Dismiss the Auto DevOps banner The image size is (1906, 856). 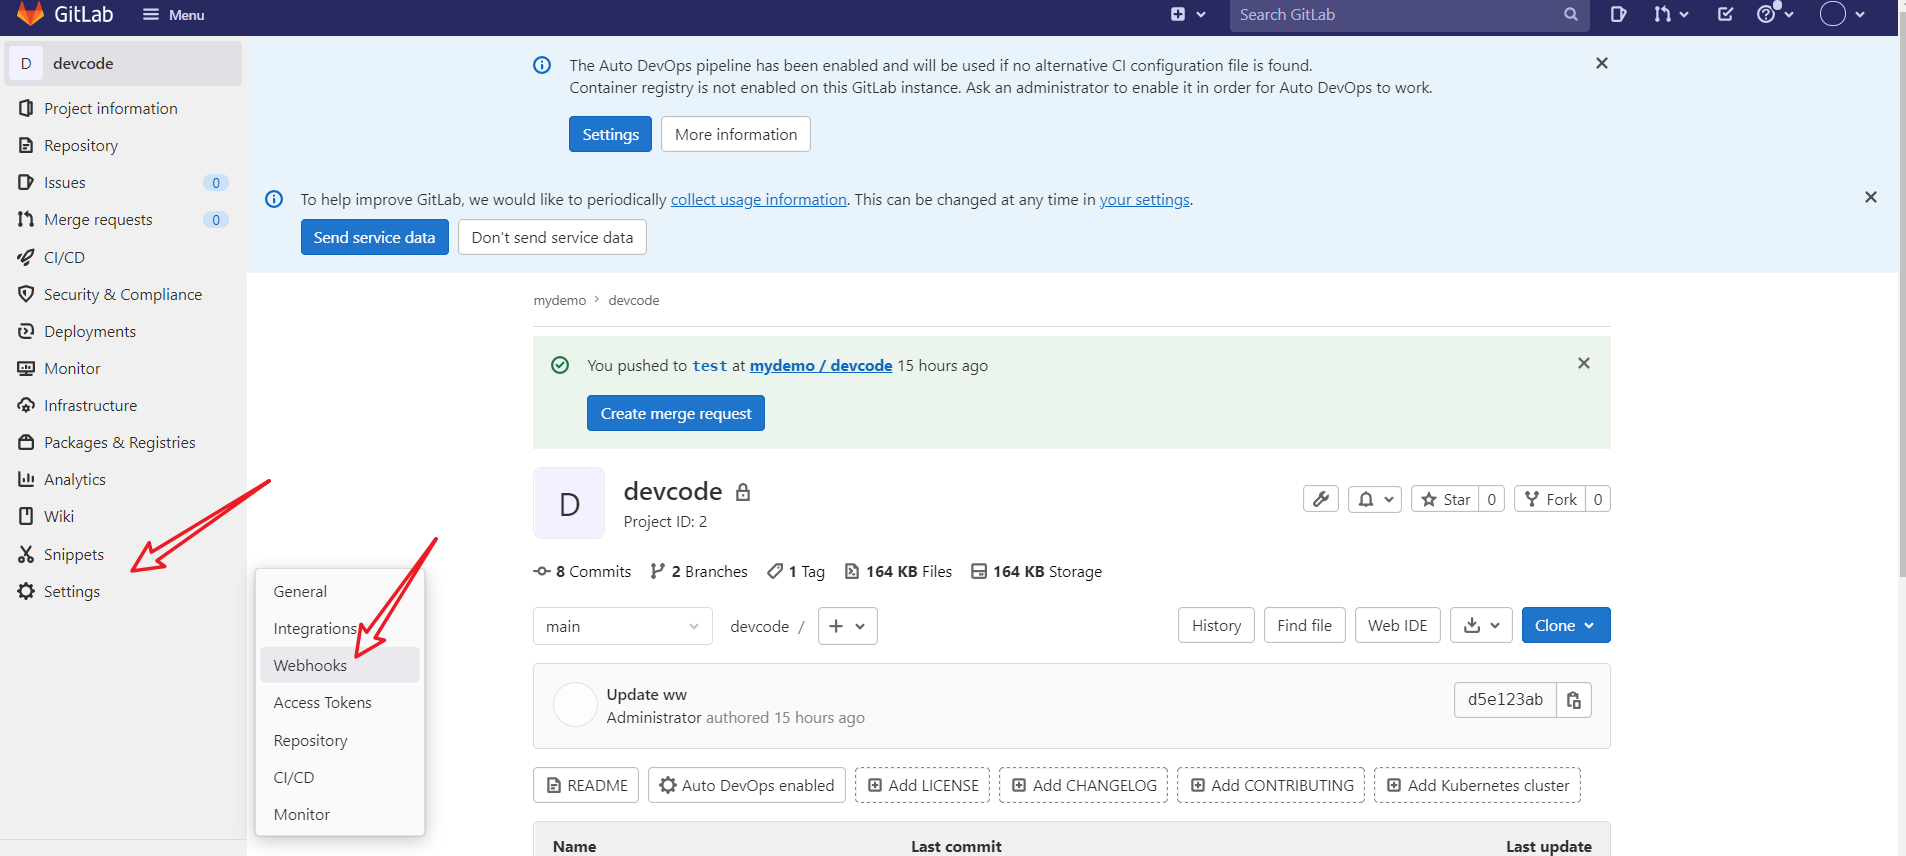pyautogui.click(x=1602, y=63)
